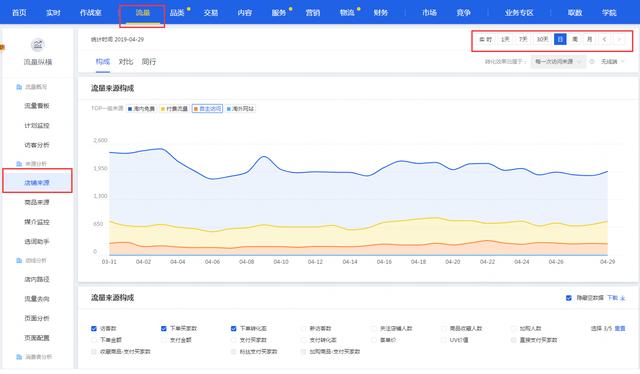The height and width of the screenshot is (374, 640).
Task: Open the 学院 top menu
Action: point(609,13)
